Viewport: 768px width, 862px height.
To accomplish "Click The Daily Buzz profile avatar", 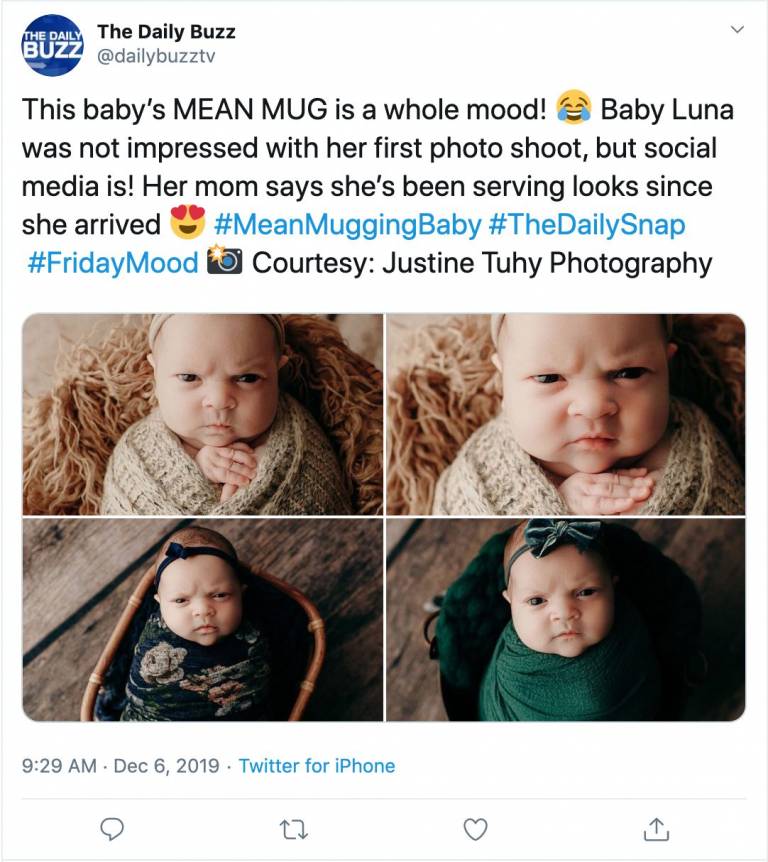I will tap(53, 46).
